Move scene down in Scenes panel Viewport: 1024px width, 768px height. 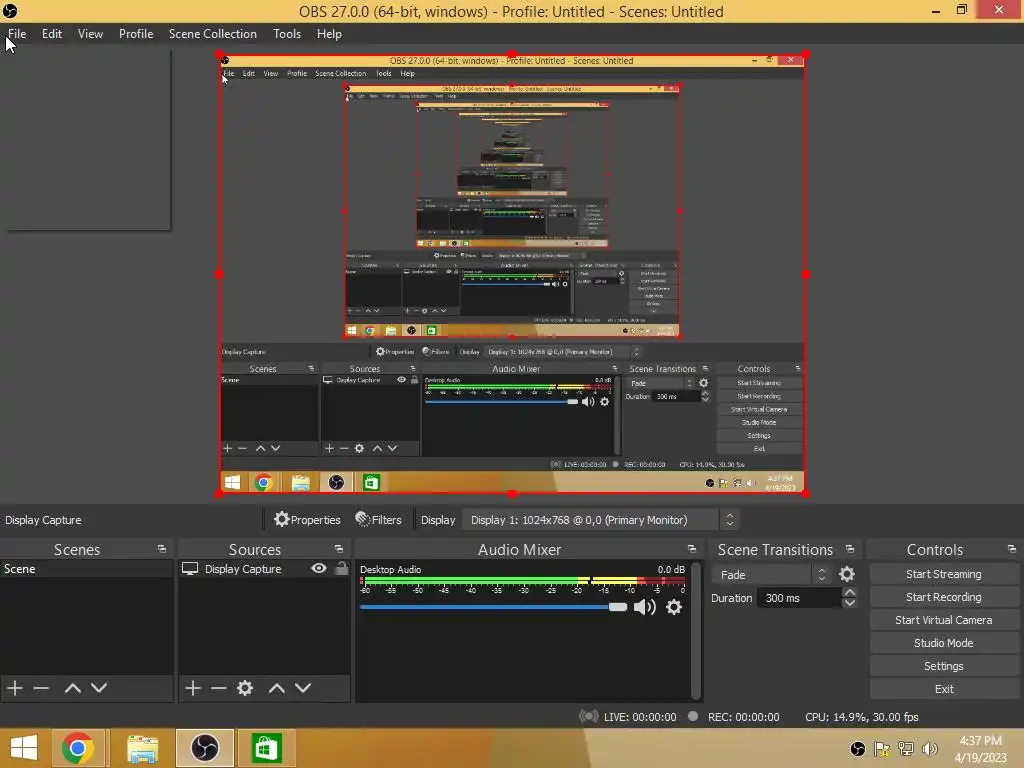(x=99, y=688)
